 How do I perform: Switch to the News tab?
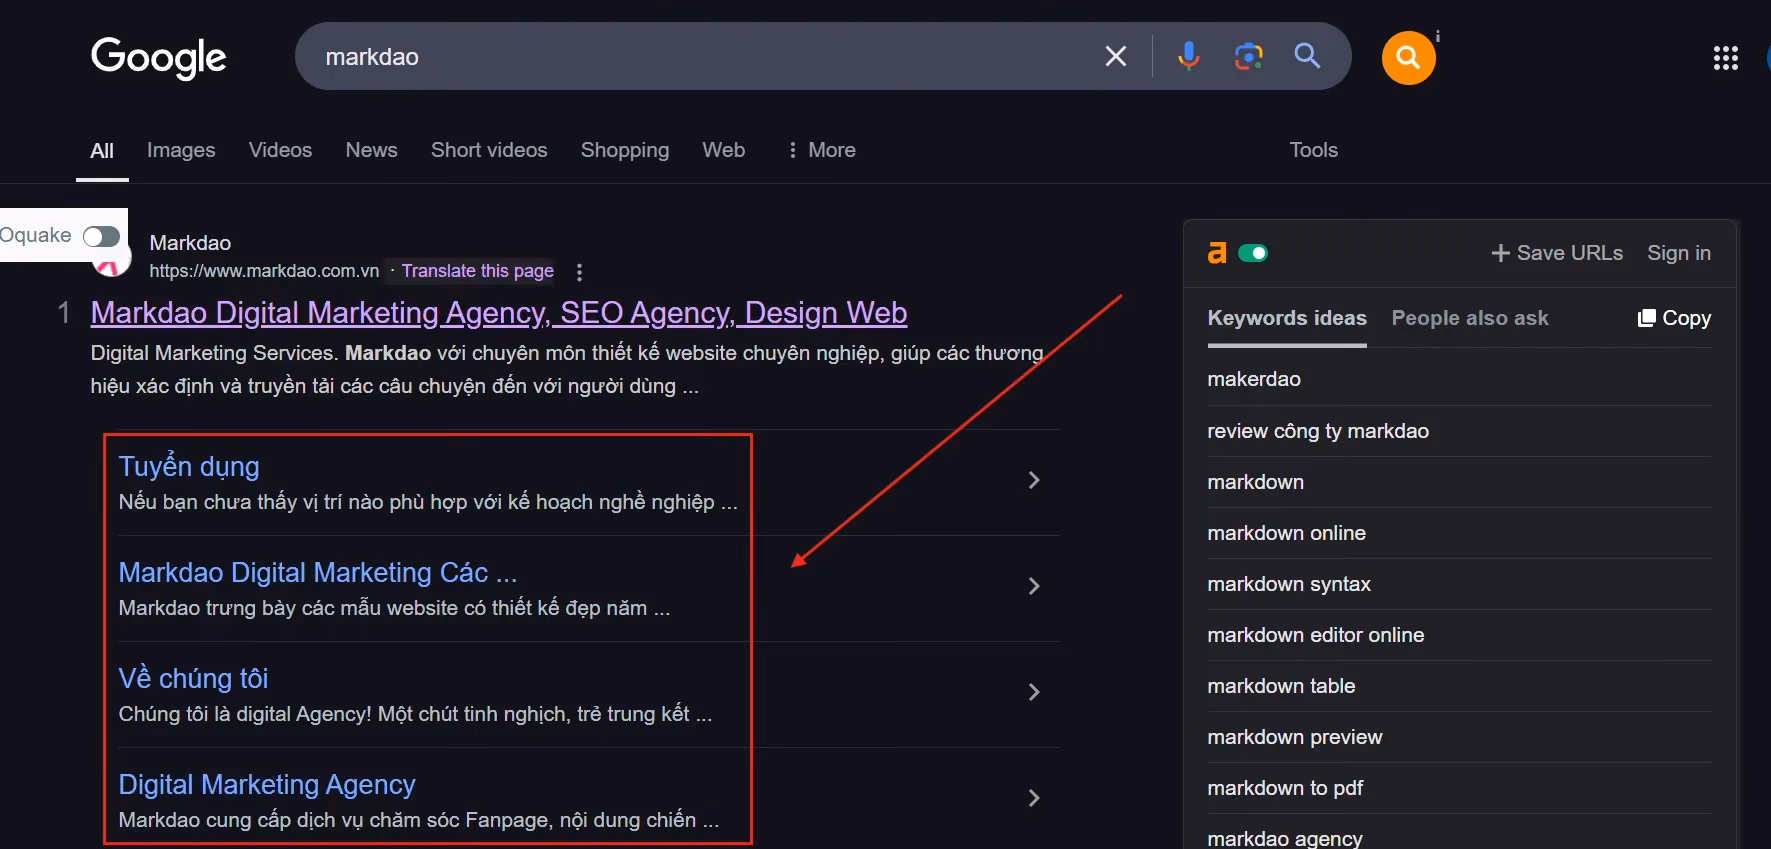(371, 150)
